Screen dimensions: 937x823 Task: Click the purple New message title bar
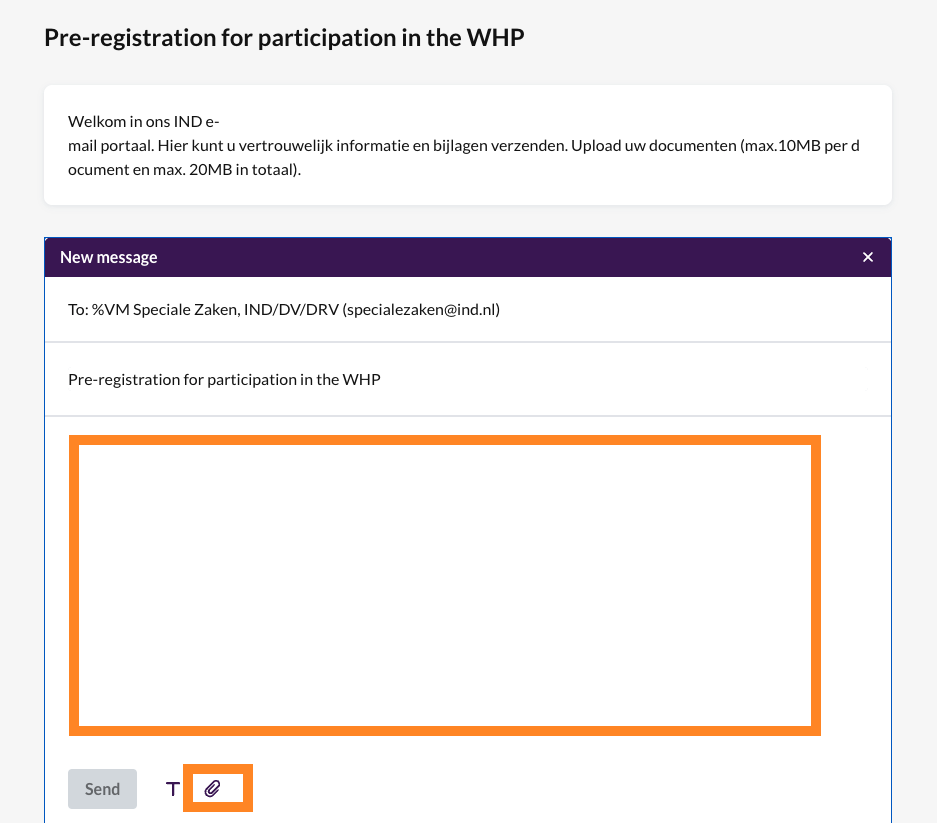coord(467,257)
